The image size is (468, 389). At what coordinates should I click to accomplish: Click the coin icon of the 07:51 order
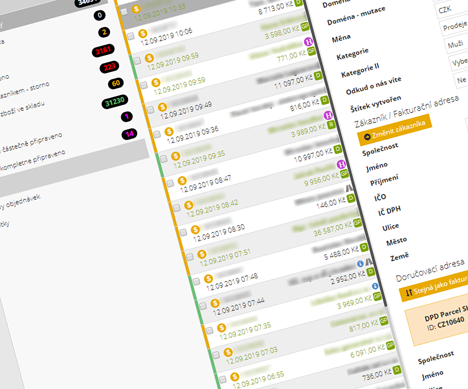point(202,254)
